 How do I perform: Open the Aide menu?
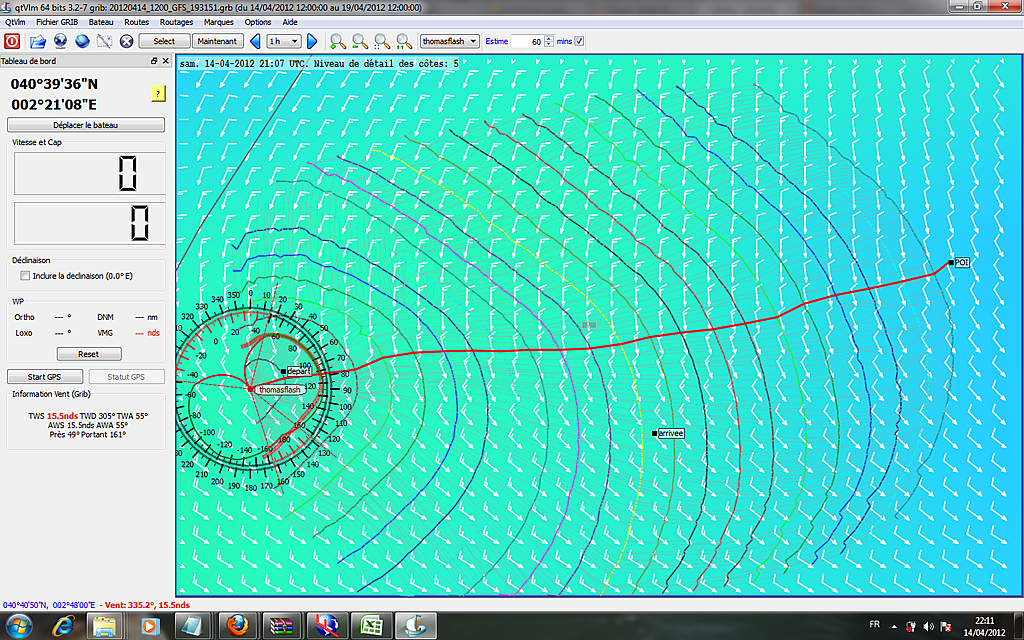pyautogui.click(x=289, y=22)
